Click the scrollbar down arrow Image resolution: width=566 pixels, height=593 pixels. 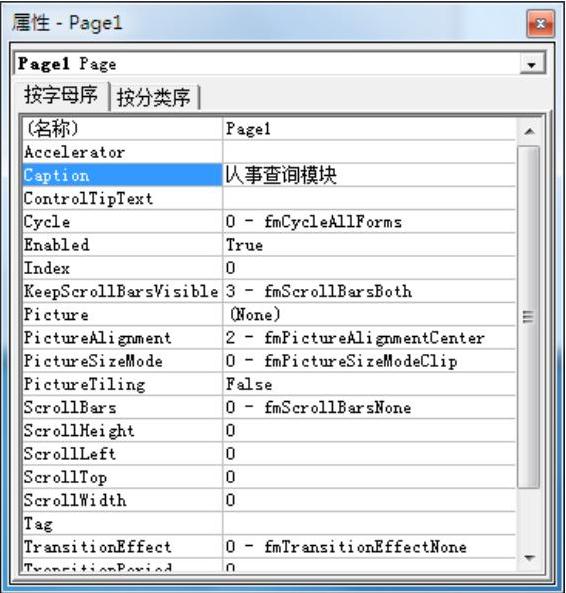[x=529, y=557]
